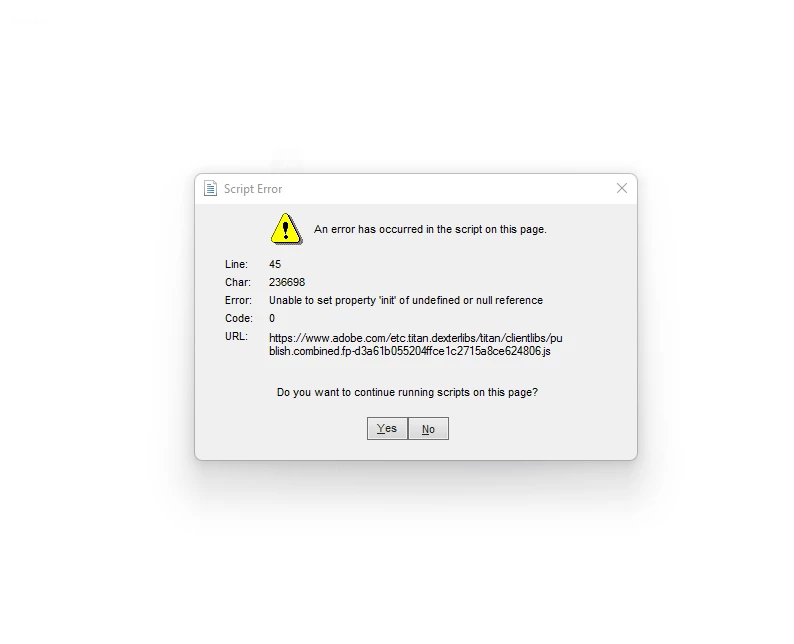The image size is (794, 644).
Task: Click the 'Do you want to continue' question
Action: 407,392
